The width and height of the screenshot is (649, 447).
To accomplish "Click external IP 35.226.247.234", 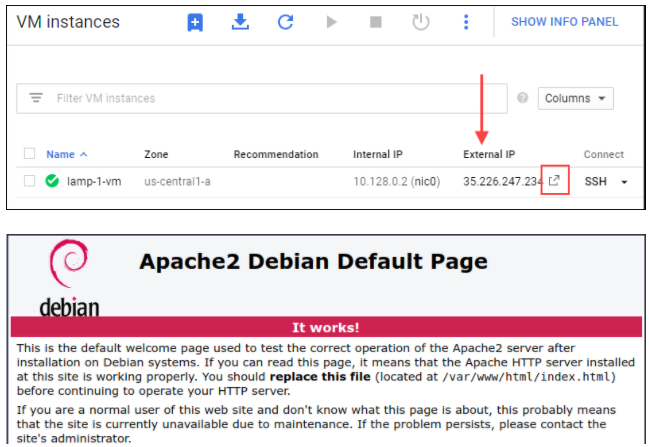I will [502, 181].
